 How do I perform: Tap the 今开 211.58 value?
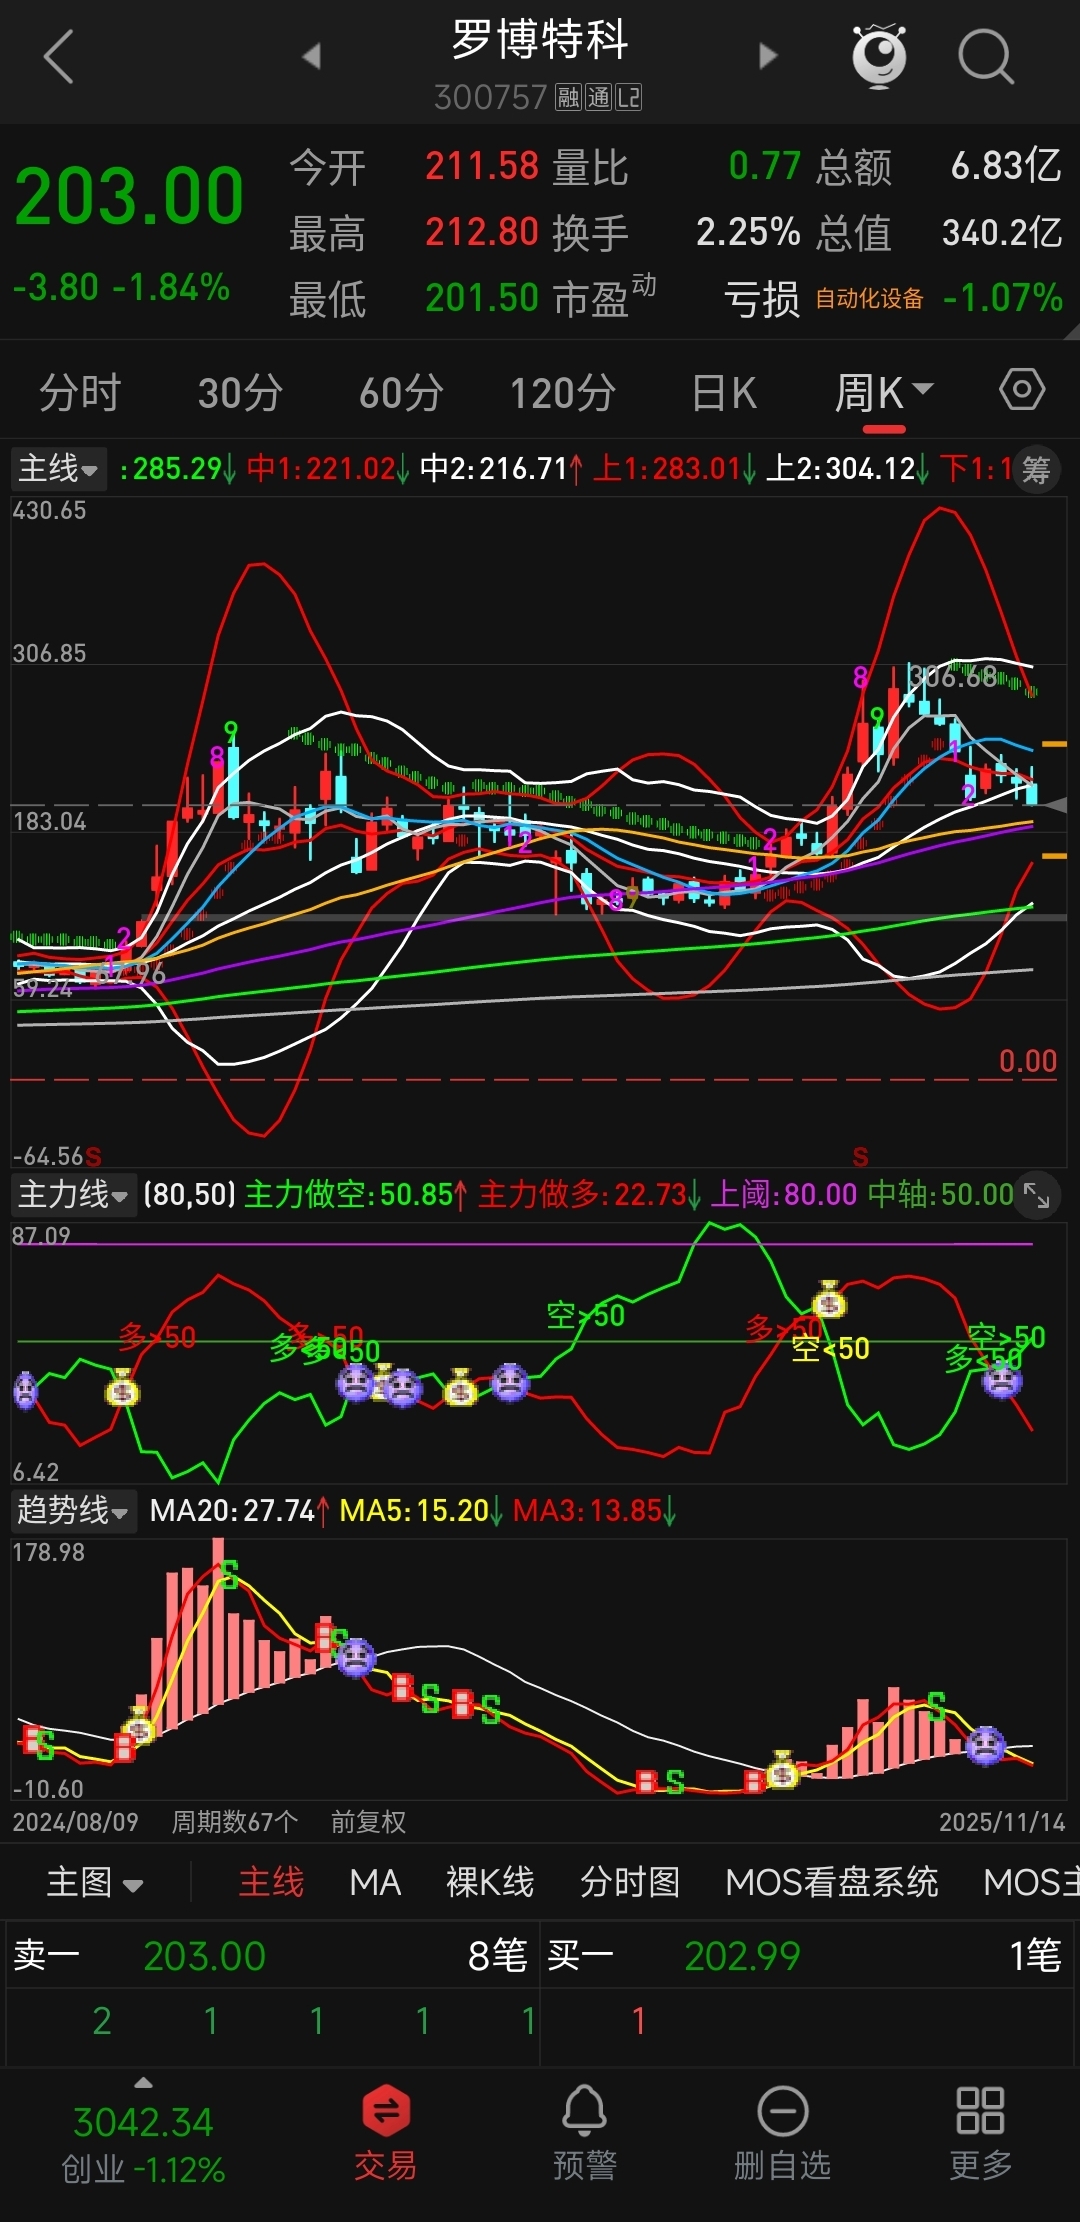click(482, 166)
